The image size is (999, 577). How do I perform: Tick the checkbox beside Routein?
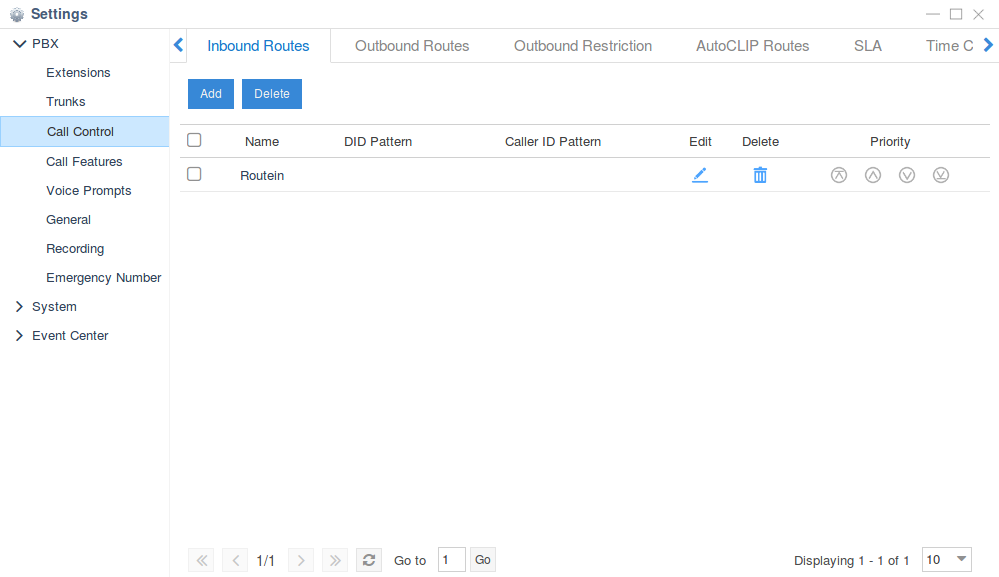(195, 174)
